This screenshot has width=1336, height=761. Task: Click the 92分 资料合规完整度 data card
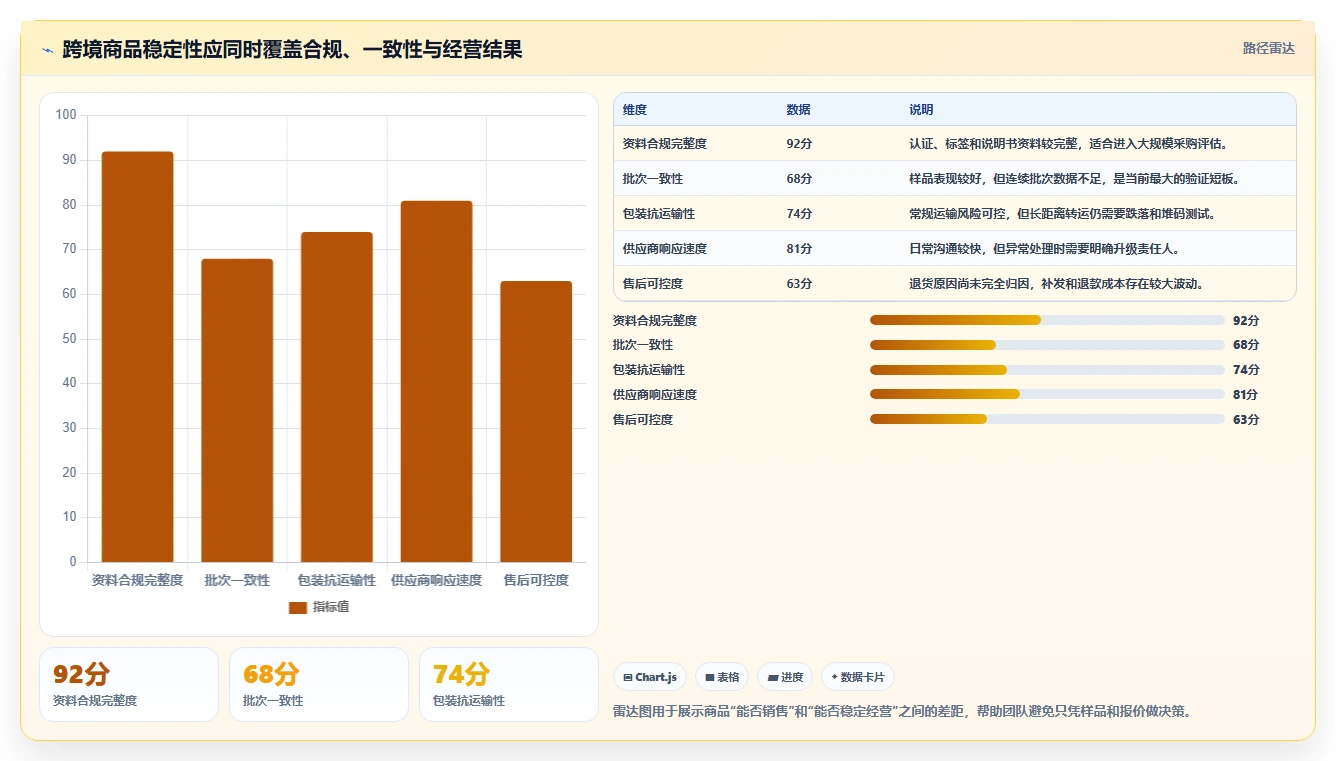pos(129,684)
